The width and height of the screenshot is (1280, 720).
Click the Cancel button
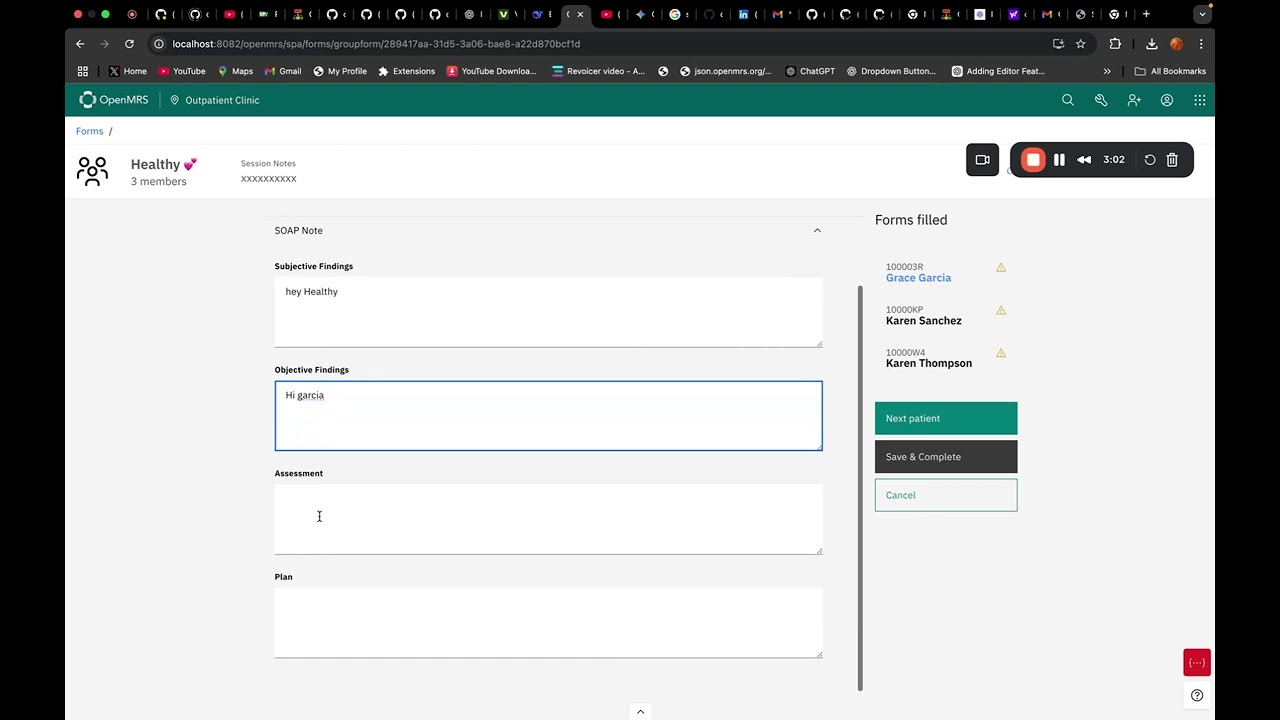click(946, 495)
